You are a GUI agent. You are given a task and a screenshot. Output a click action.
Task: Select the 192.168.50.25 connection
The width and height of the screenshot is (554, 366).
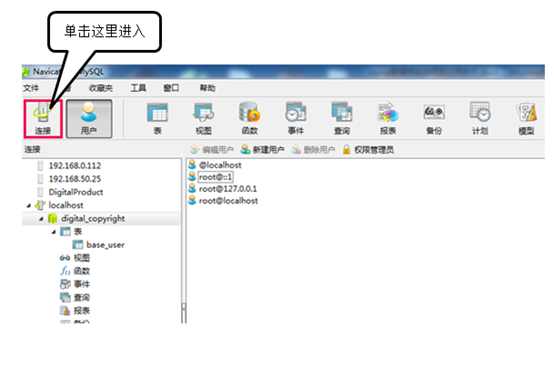click(75, 179)
